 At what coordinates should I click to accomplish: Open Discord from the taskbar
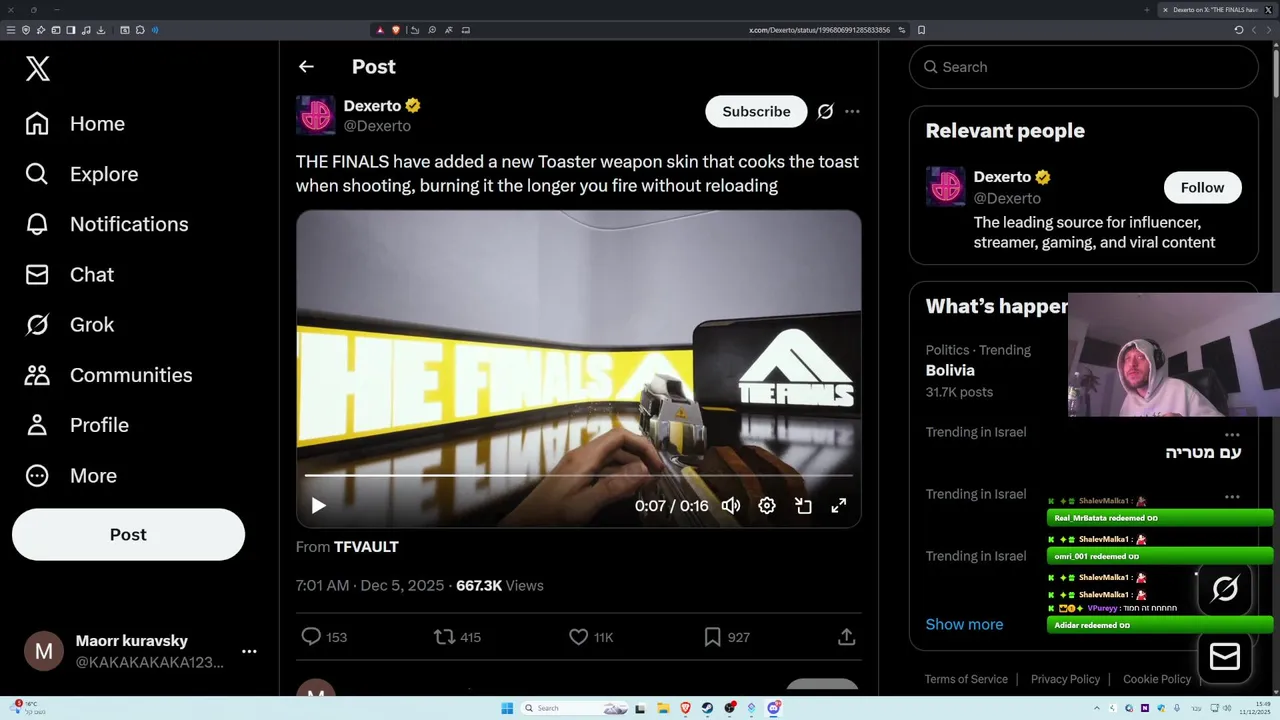point(773,708)
